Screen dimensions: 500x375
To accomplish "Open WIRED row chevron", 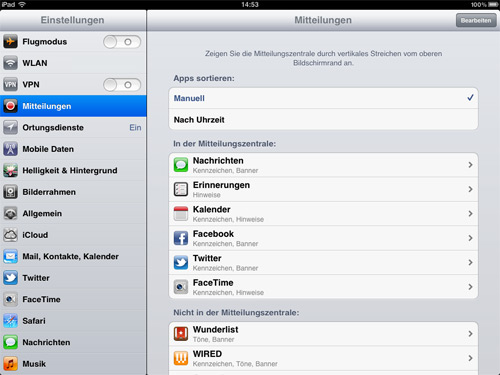I will (x=470, y=358).
